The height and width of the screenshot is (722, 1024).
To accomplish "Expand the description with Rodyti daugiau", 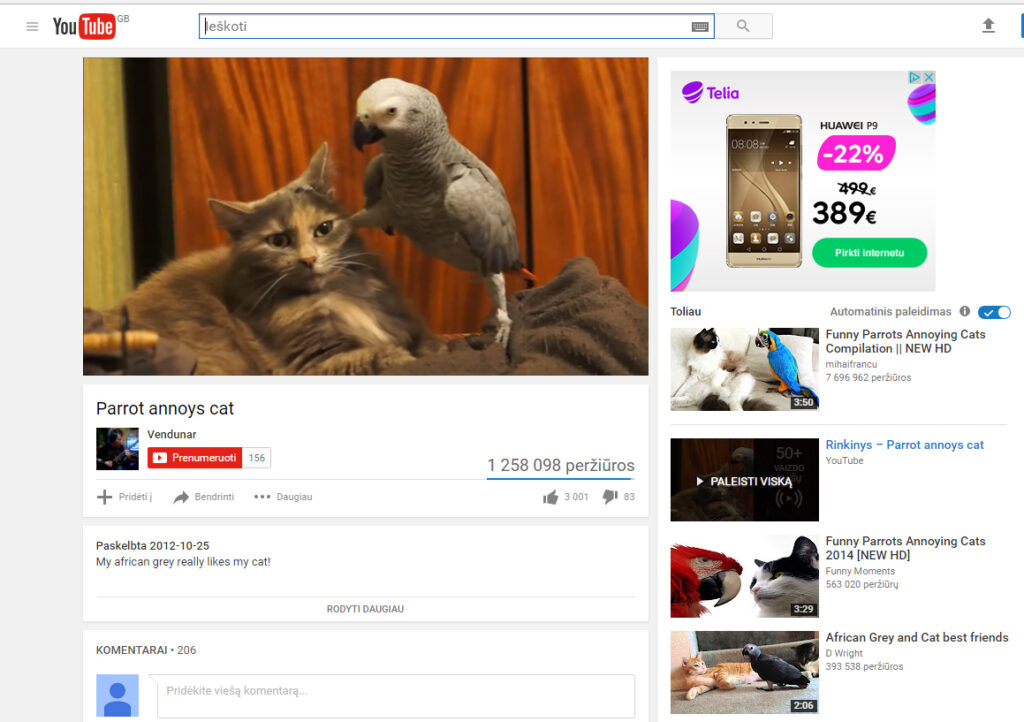I will coord(365,608).
